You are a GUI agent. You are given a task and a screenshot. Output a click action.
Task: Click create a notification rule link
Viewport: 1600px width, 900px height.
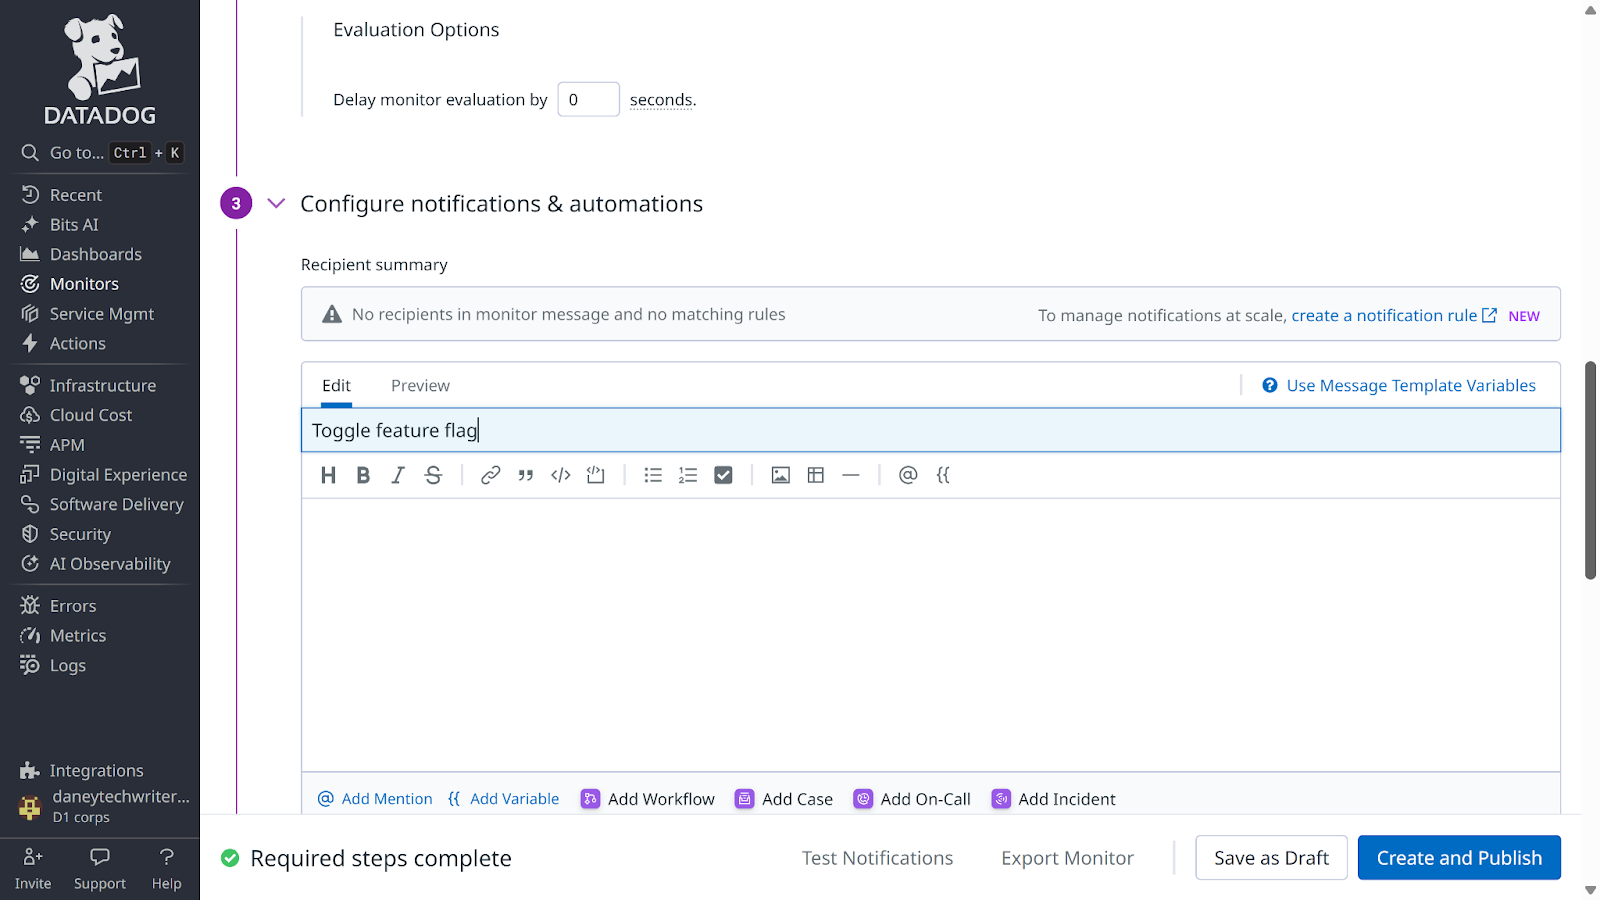pos(1394,315)
